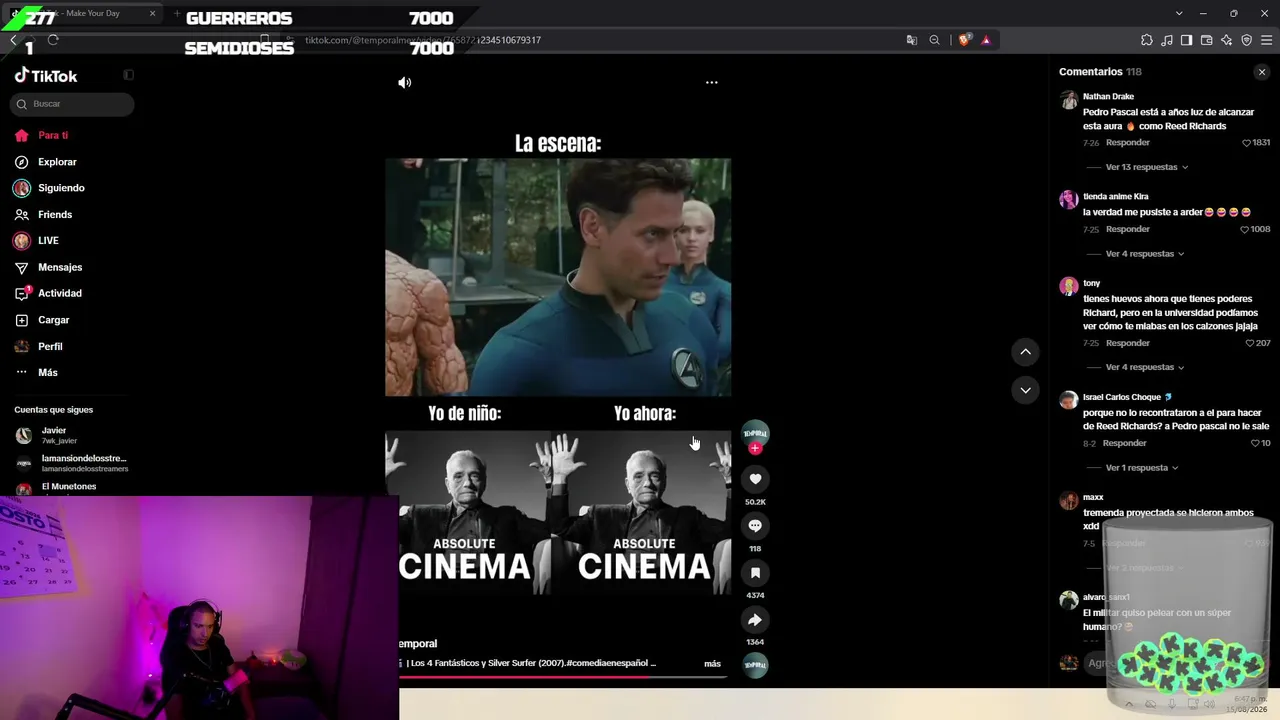This screenshot has height=720, width=1280.
Task: Open the browser extensions puzzle icon
Action: point(1146,40)
